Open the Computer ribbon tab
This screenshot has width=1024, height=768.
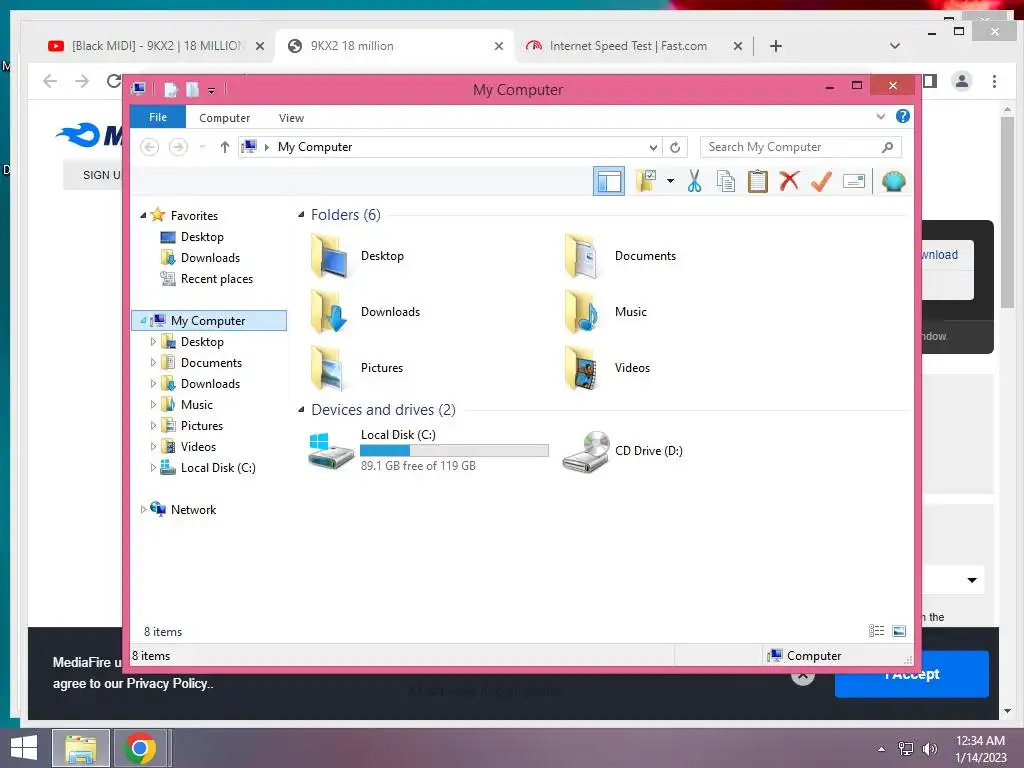coord(224,118)
